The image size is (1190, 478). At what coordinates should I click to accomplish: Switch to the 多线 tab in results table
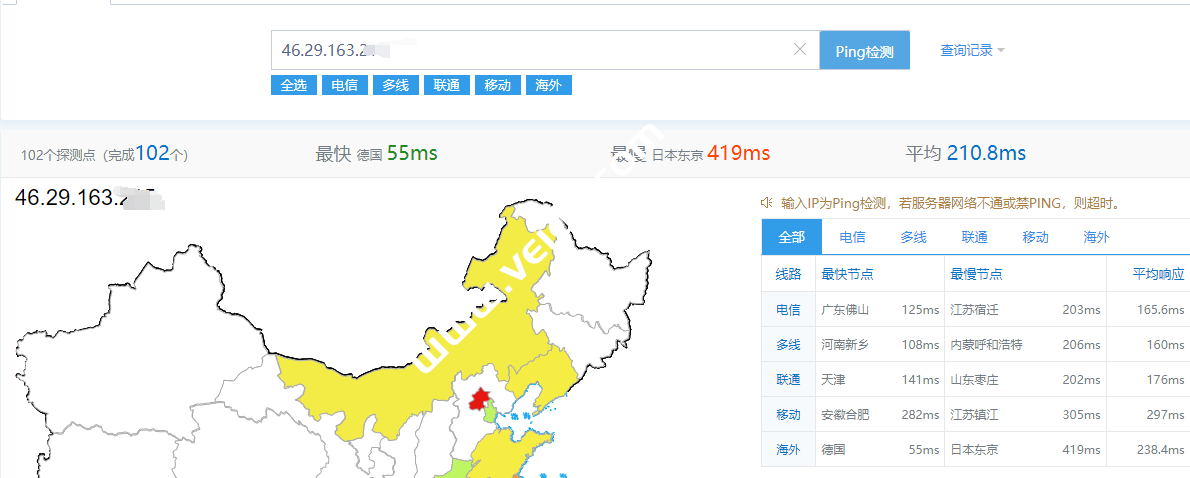pos(914,237)
